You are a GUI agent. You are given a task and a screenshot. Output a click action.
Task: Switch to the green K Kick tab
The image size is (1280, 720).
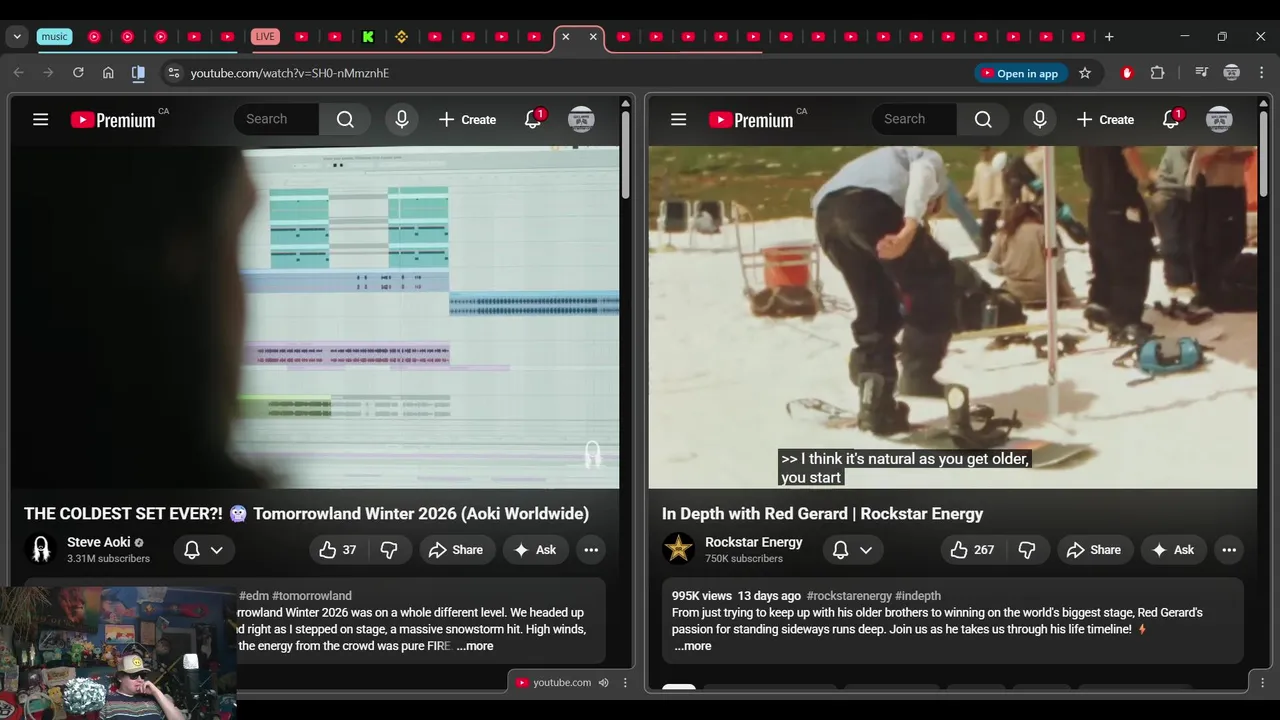click(368, 37)
